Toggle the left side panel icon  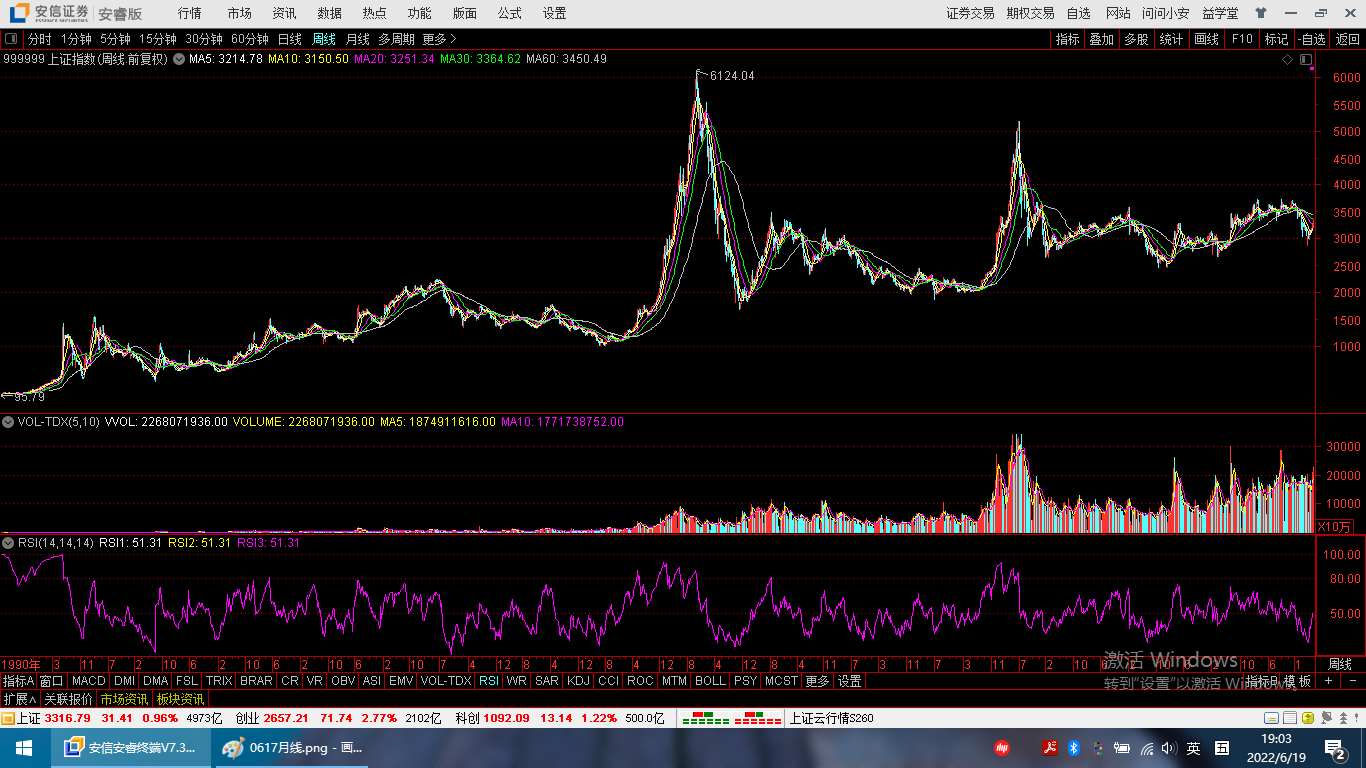tap(12, 39)
